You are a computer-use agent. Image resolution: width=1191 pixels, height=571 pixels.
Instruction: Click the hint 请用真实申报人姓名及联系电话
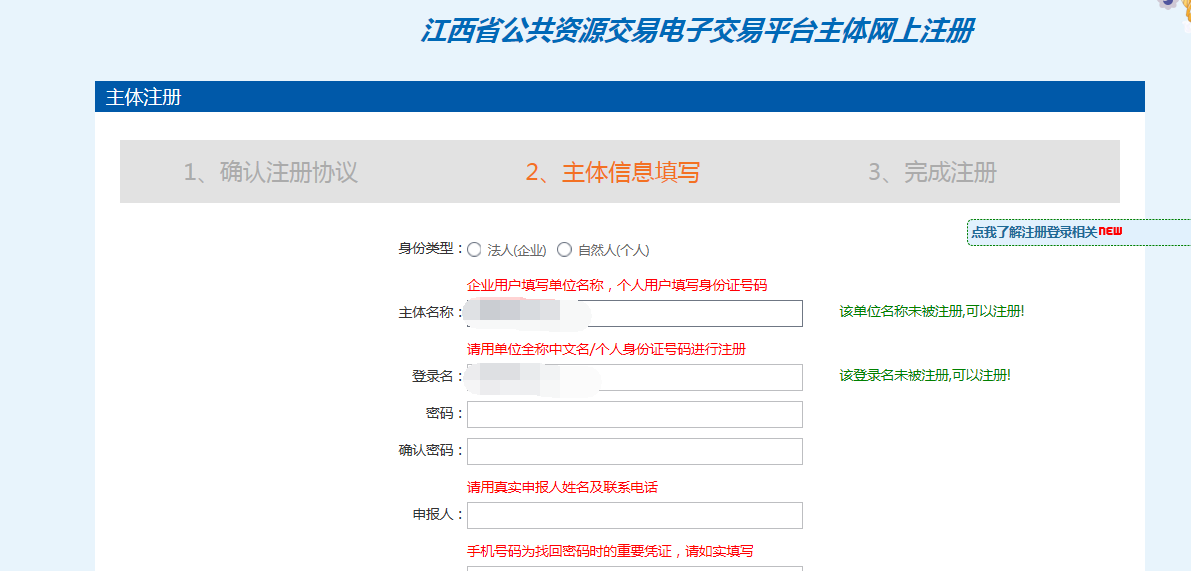[x=562, y=487]
